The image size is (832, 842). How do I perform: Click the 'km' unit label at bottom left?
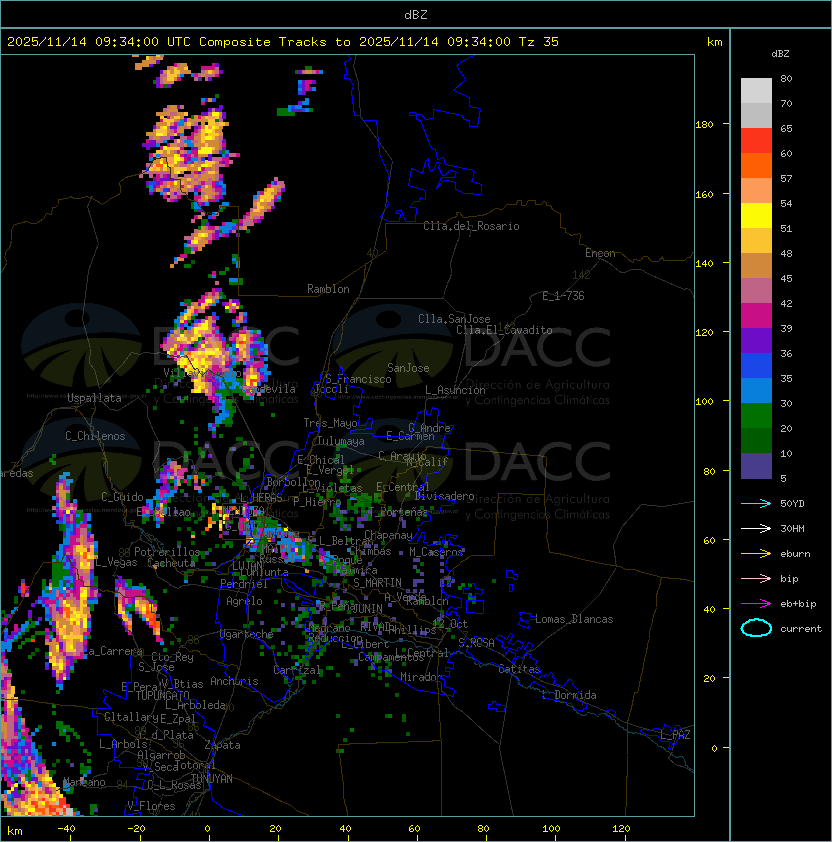[15, 831]
